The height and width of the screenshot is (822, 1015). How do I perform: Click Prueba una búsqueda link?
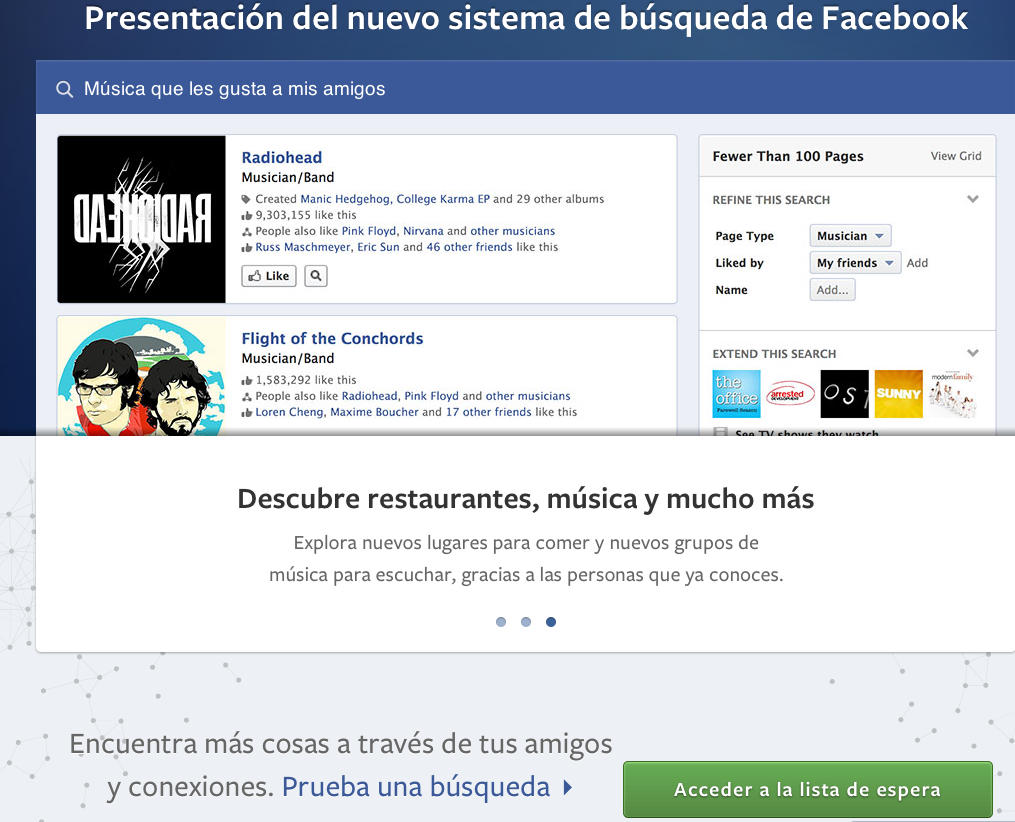[416, 787]
